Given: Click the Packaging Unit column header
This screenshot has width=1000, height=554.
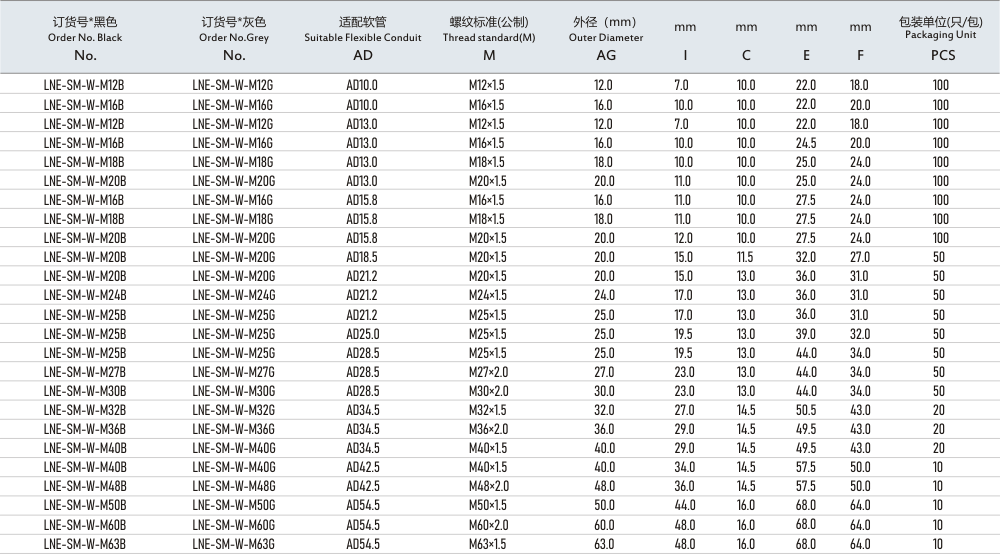Looking at the screenshot, I should (x=941, y=37).
